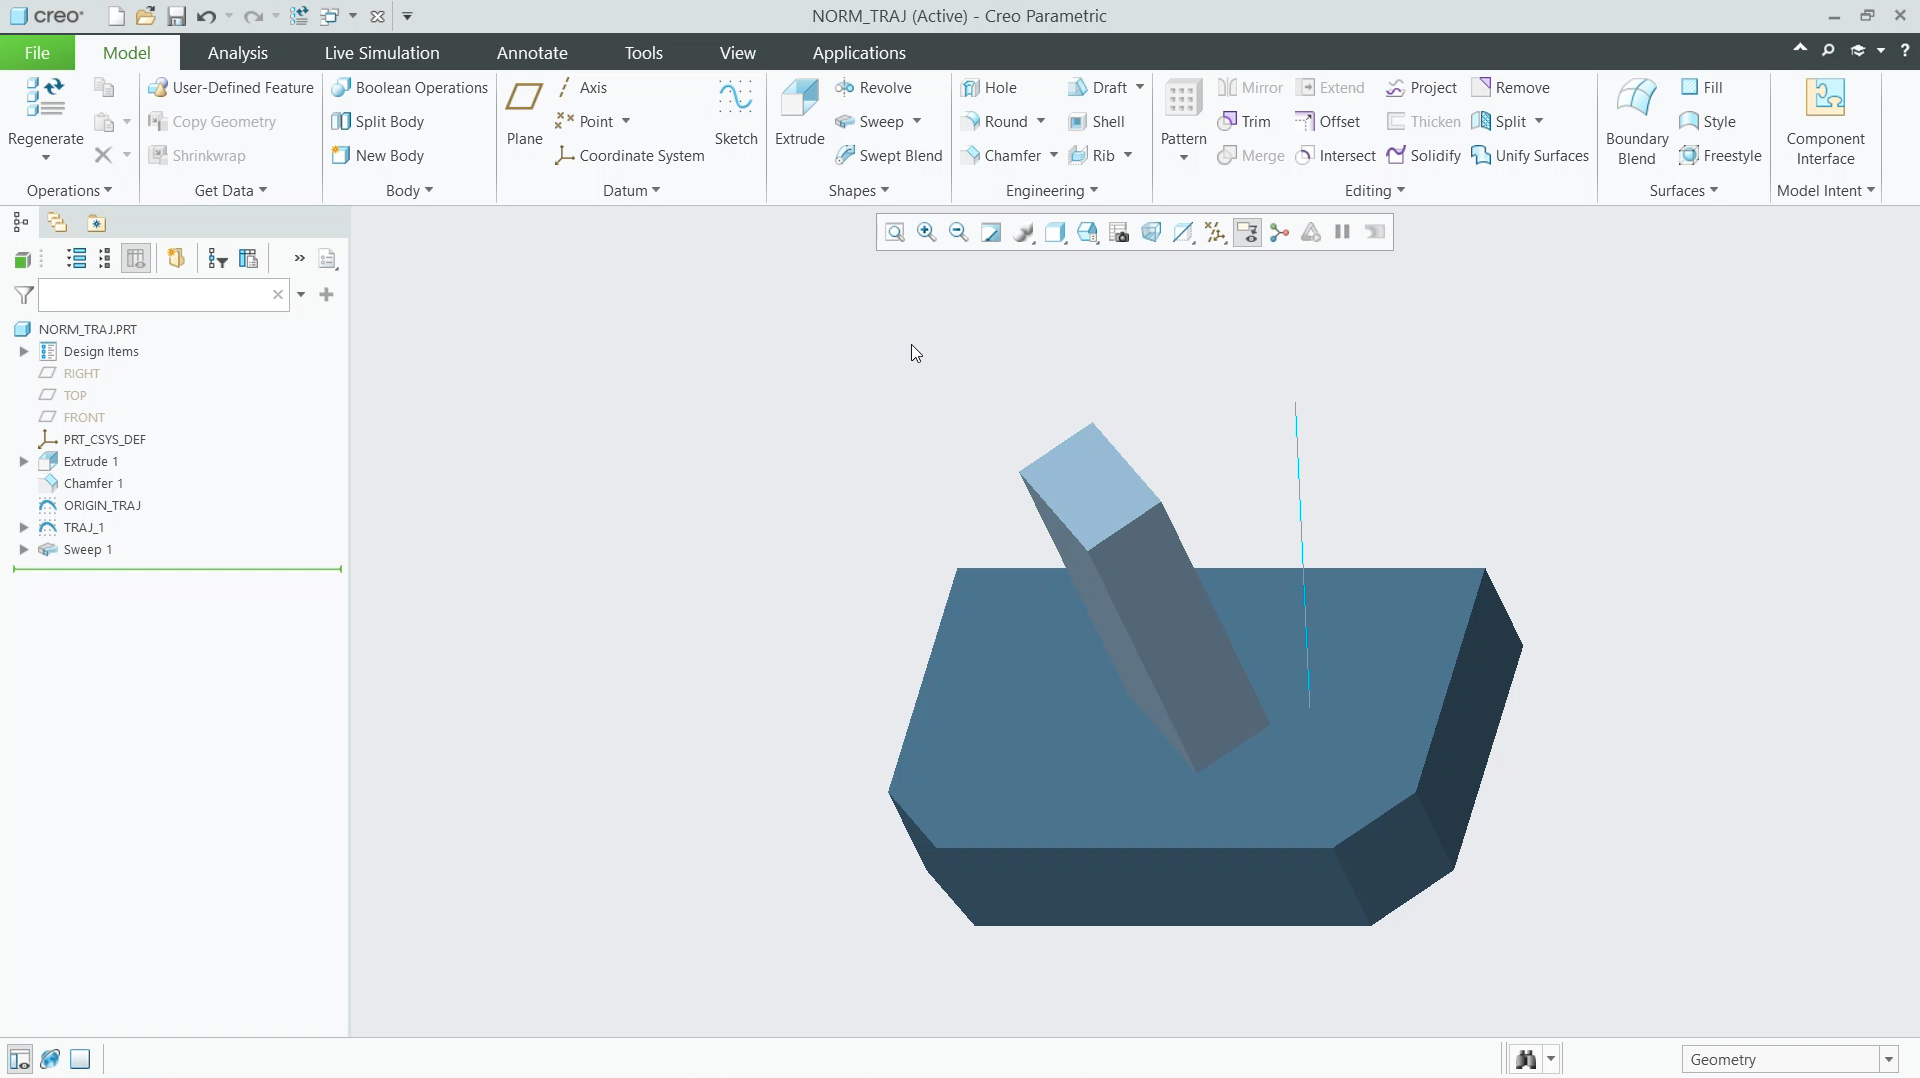Expand the Sweep 1 tree node

point(24,550)
